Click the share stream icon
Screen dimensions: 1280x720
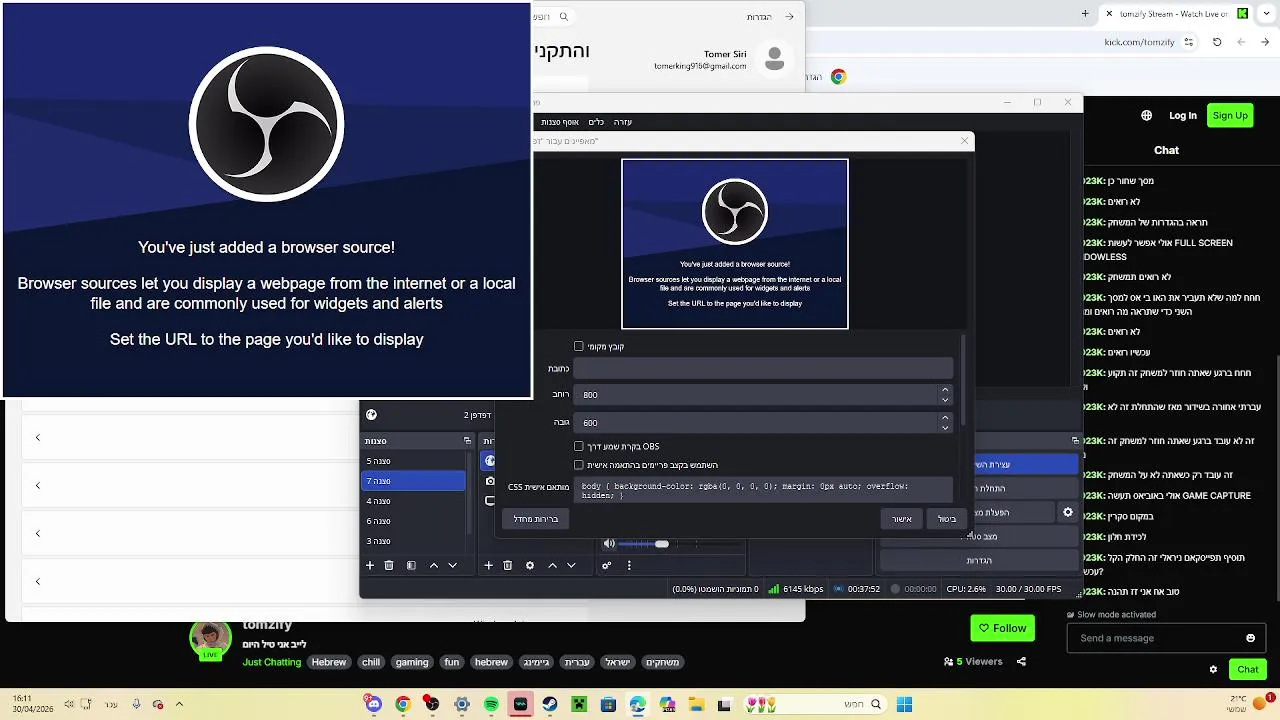(1021, 661)
